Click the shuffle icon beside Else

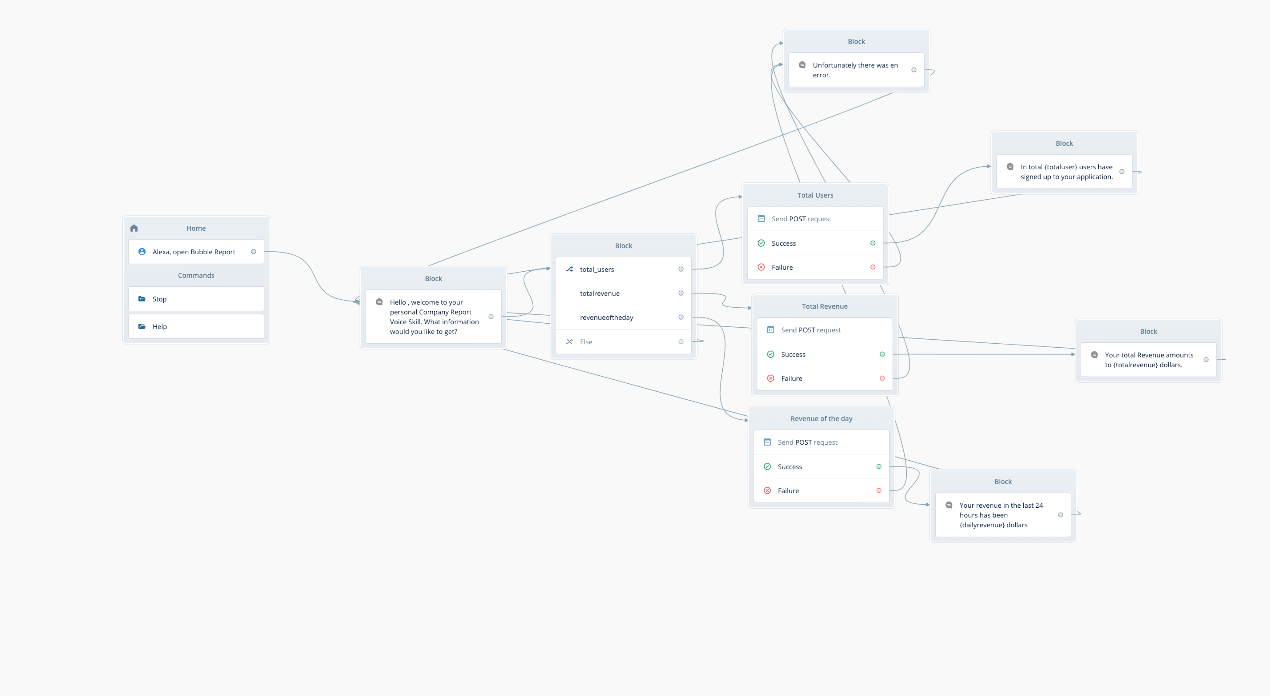[569, 341]
